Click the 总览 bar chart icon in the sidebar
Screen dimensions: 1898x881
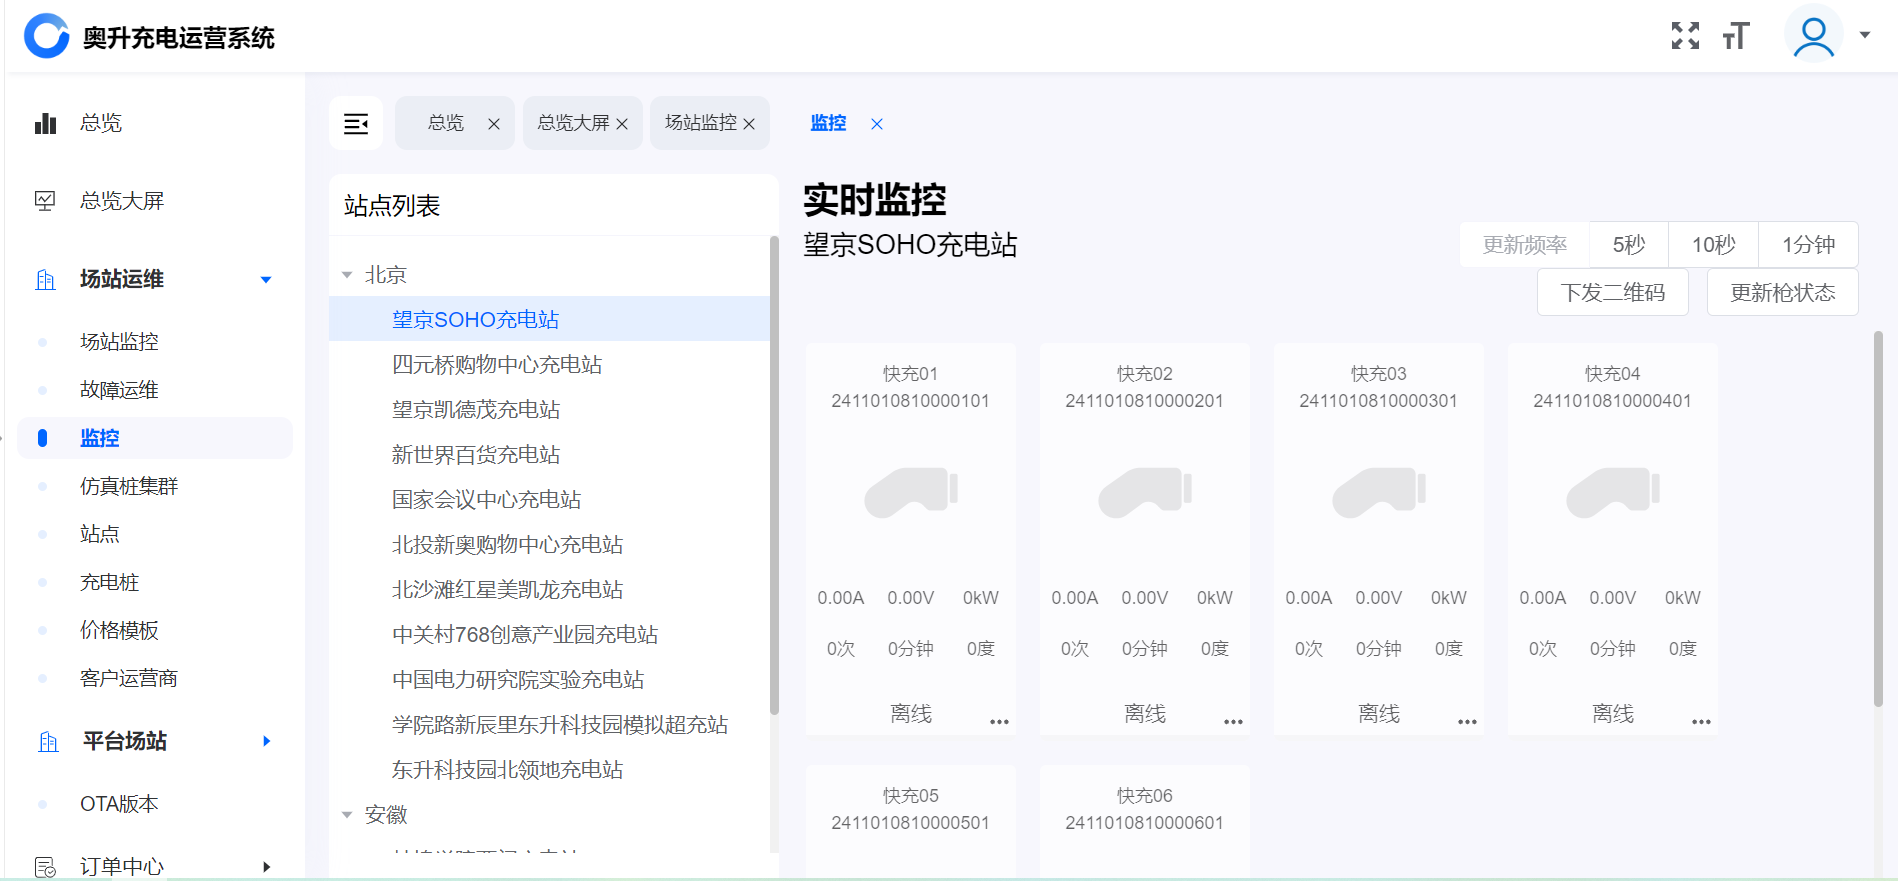click(45, 123)
